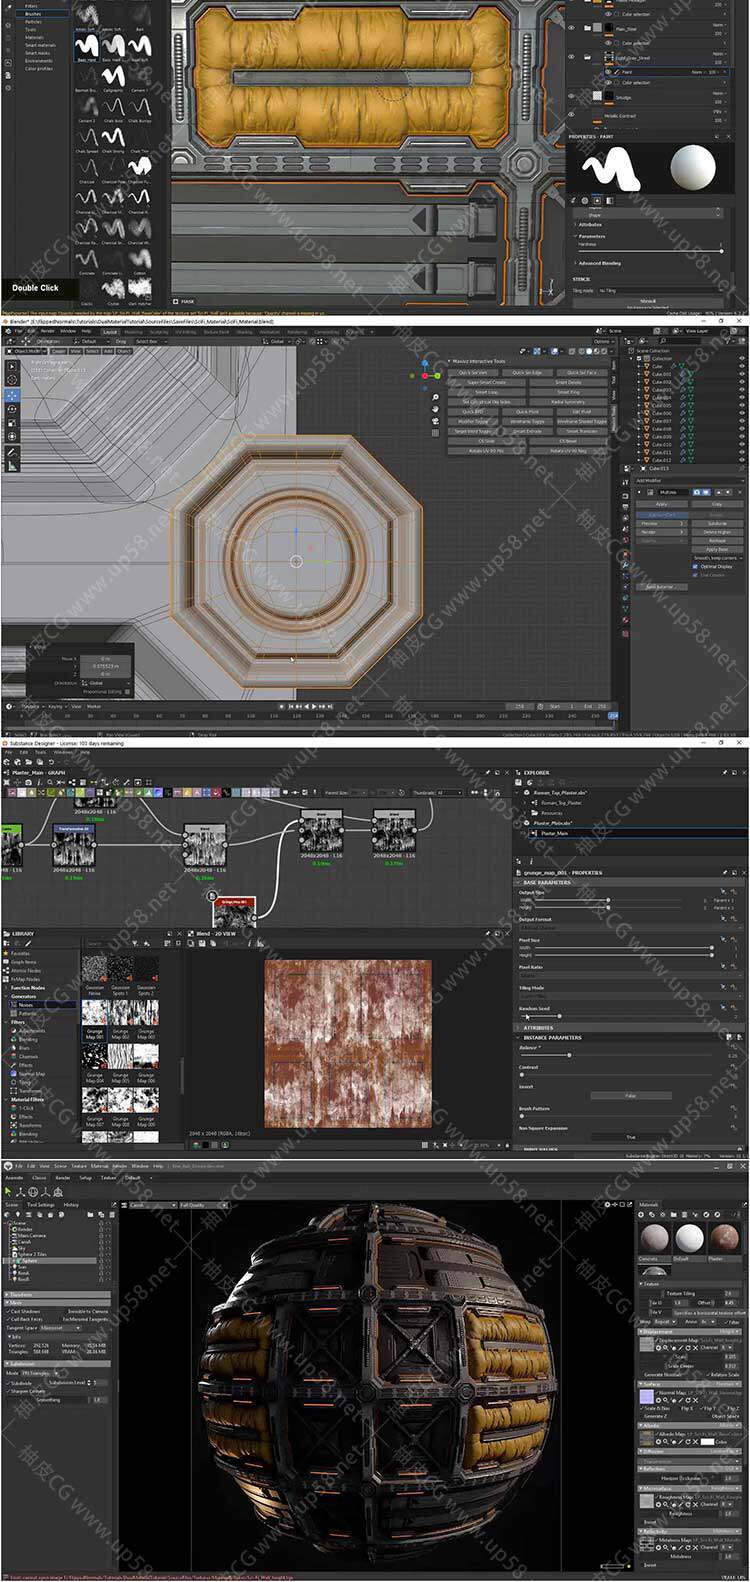Click the material sphere preview in Painter
This screenshot has width=750, height=1582.
[692, 165]
